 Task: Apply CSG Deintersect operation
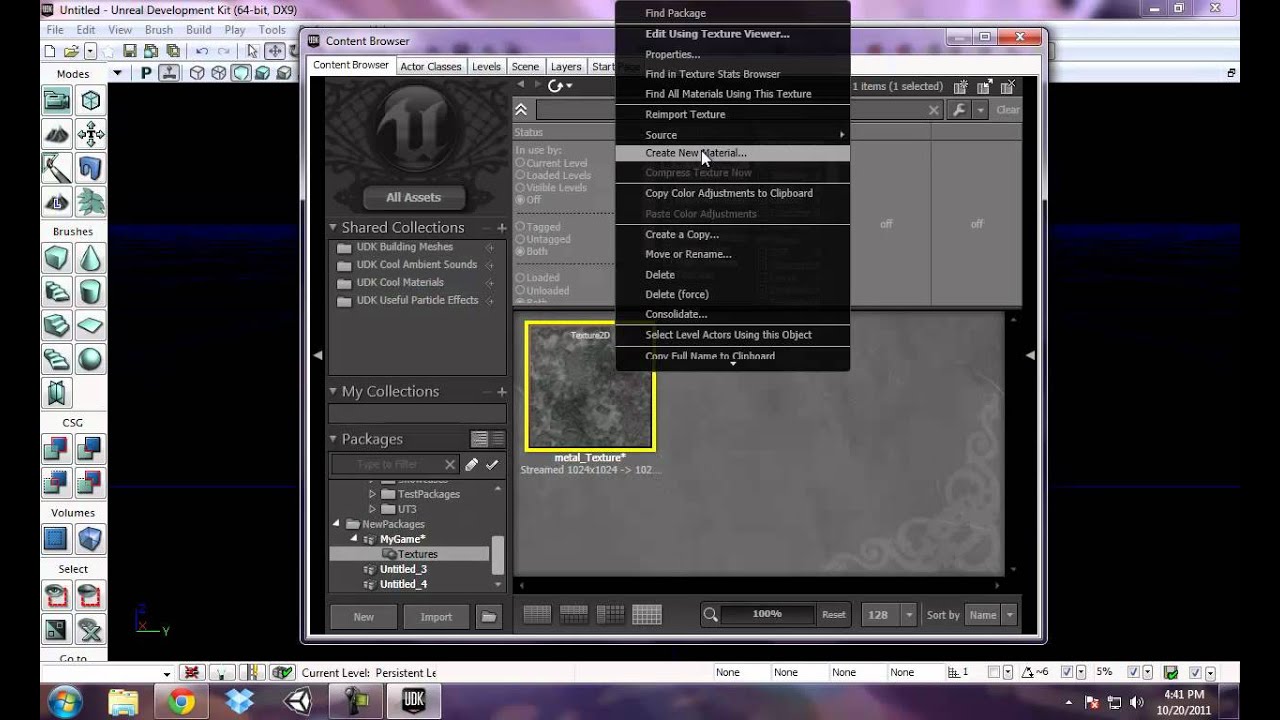point(90,483)
